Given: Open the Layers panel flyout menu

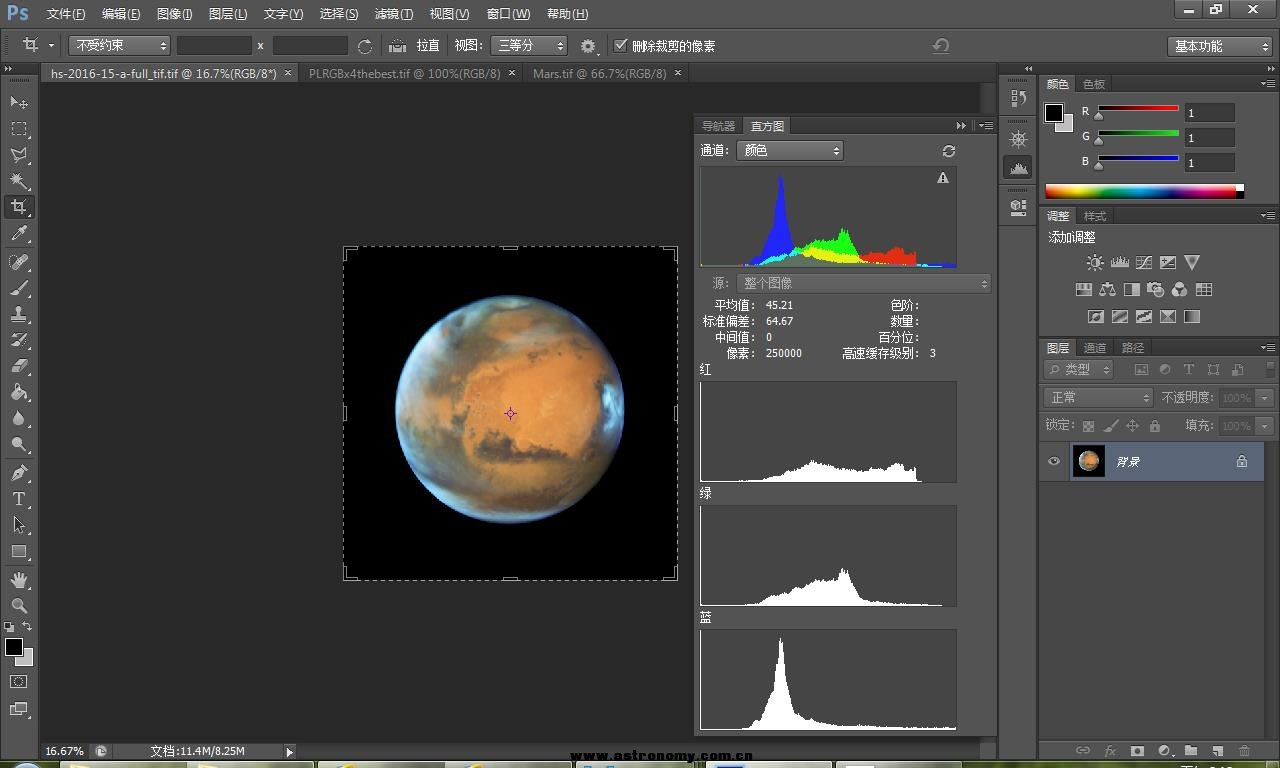Looking at the screenshot, I should tap(1268, 348).
